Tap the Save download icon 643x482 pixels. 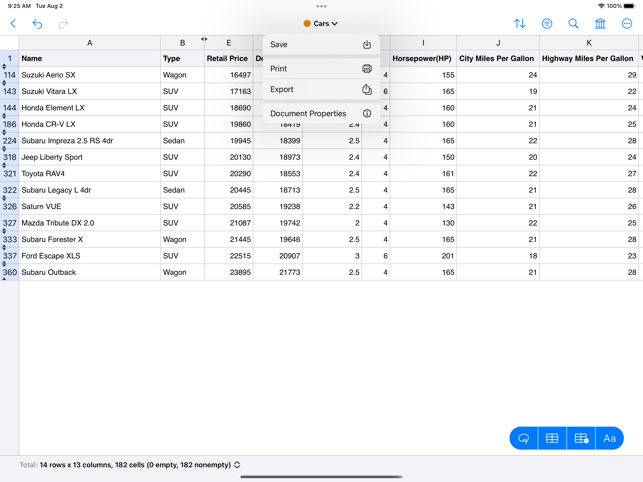click(367, 45)
